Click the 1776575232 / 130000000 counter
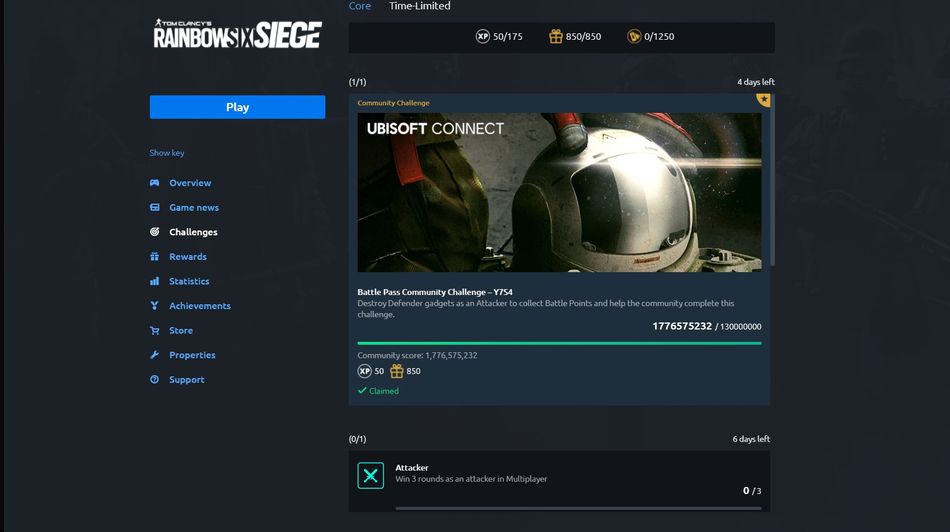The height and width of the screenshot is (532, 950). 706,326
